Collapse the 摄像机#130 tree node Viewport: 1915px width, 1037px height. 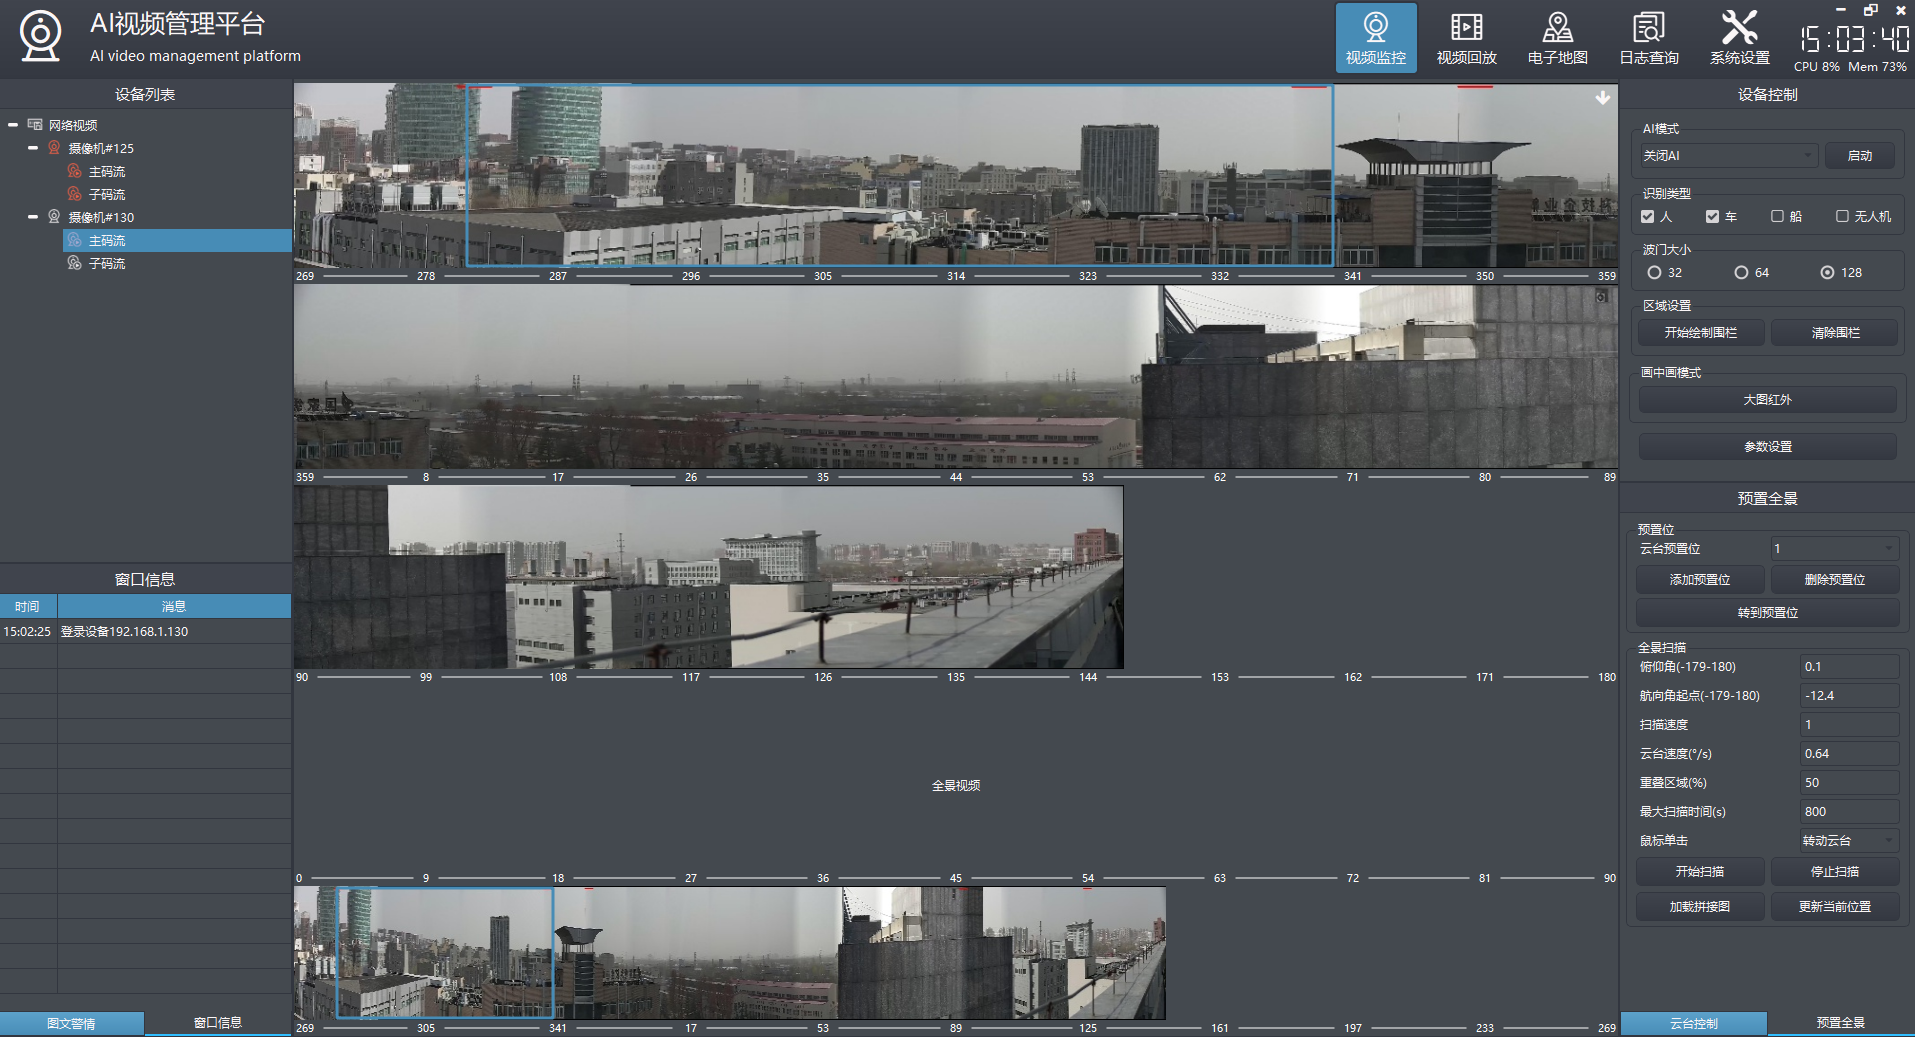[33, 217]
